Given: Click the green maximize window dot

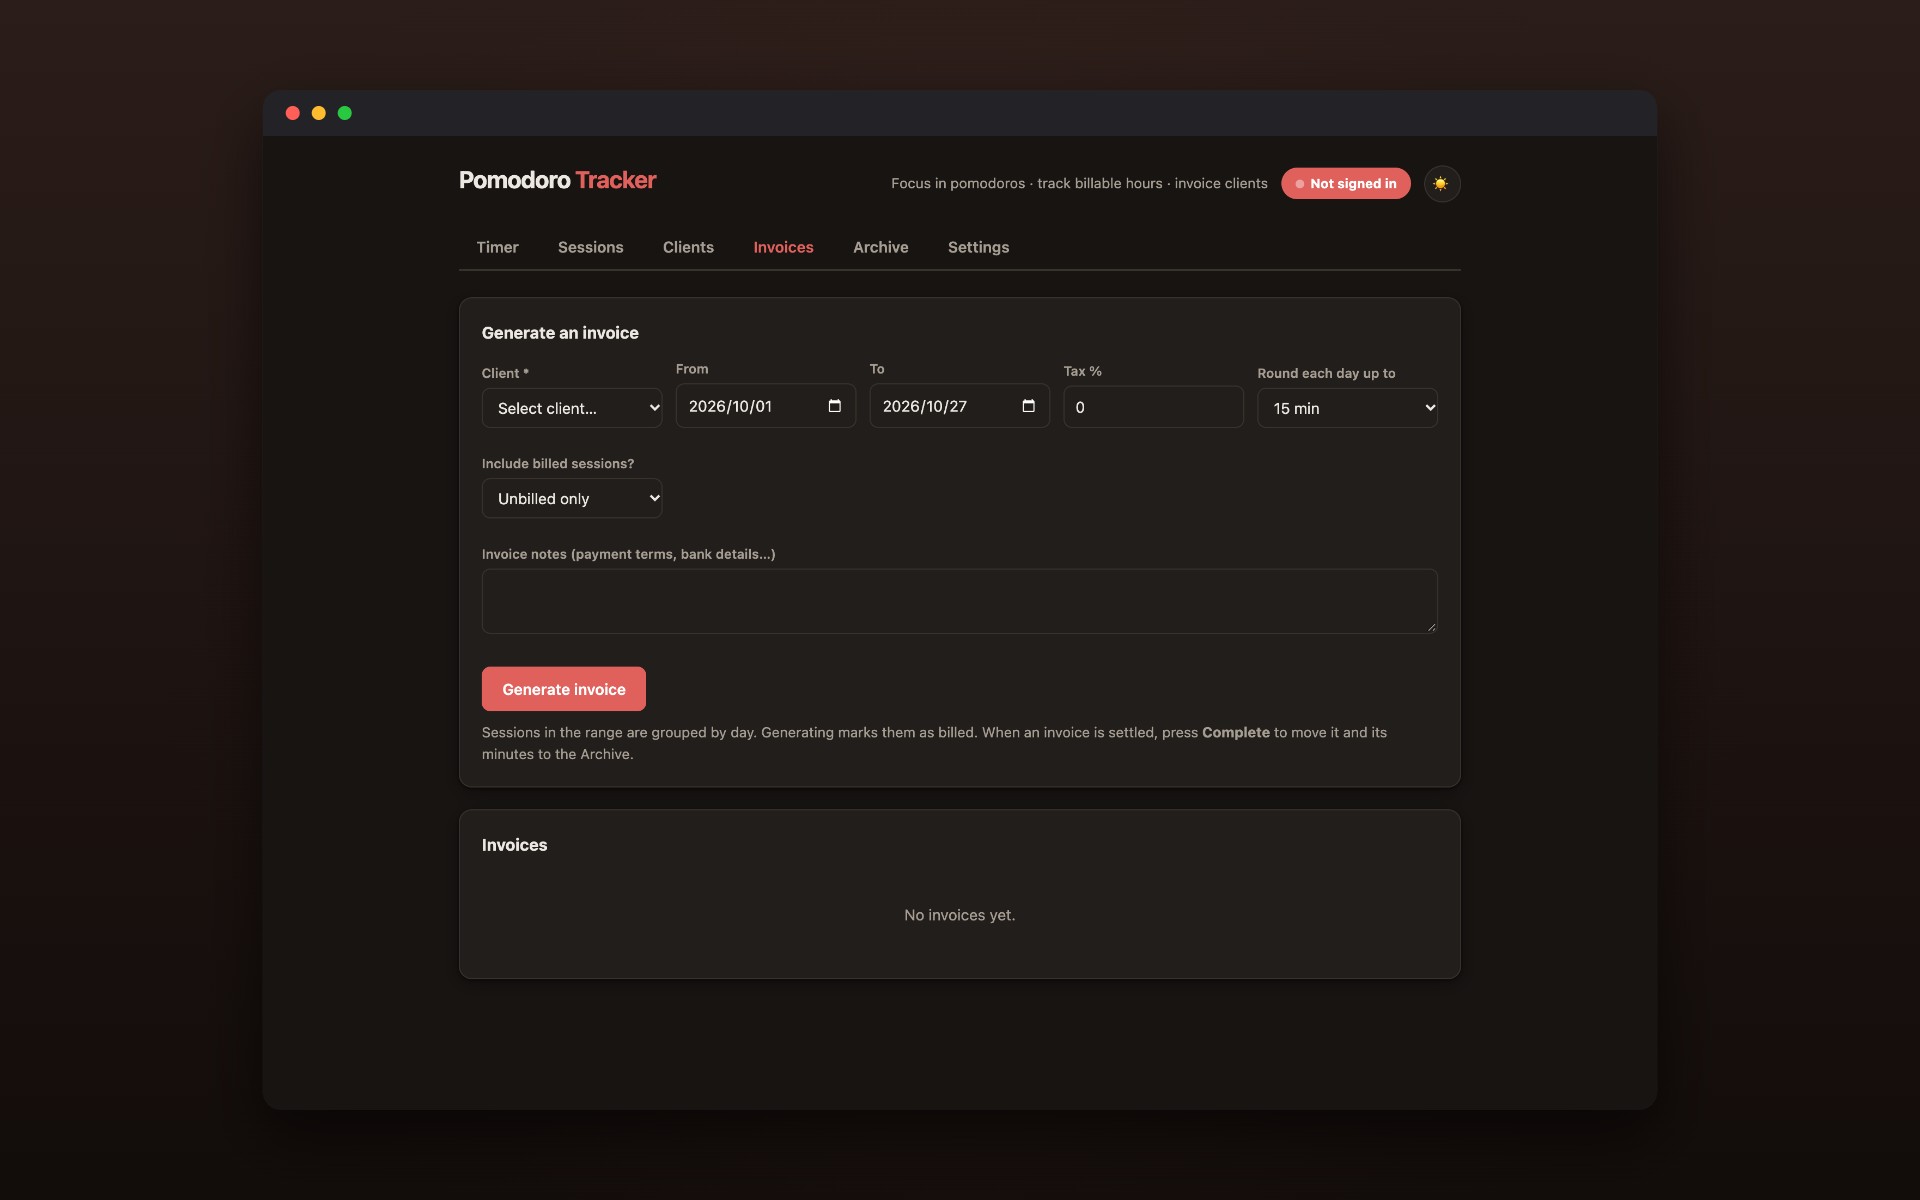Looking at the screenshot, I should pyautogui.click(x=345, y=113).
